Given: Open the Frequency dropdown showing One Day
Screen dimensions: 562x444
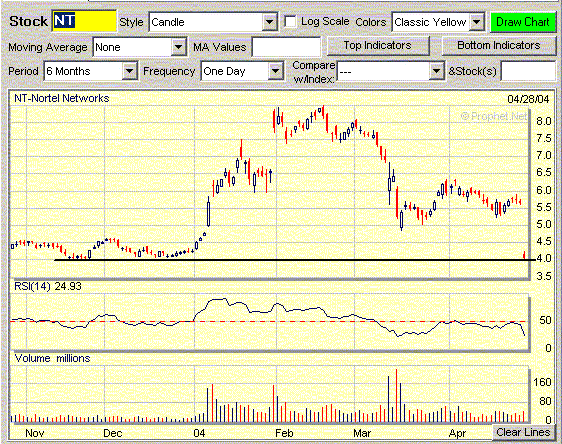Looking at the screenshot, I should [242, 71].
